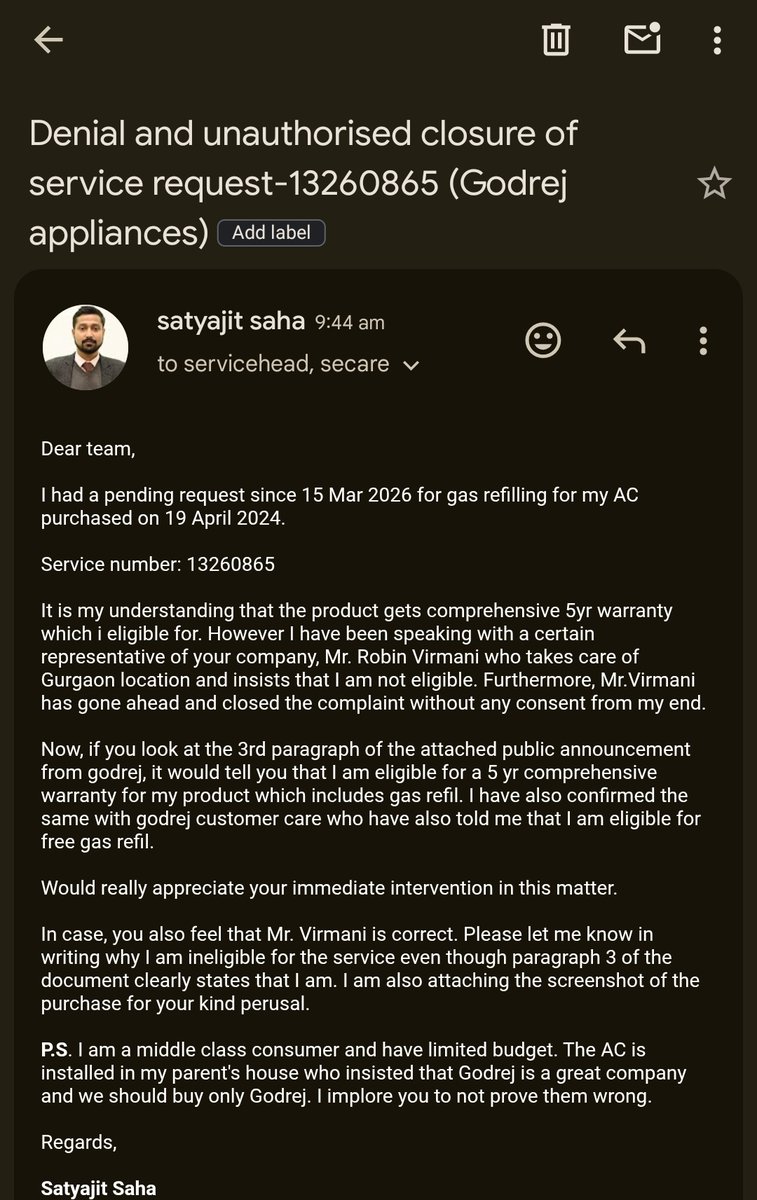Tap the bold Satyajit Saha signature

[98, 1189]
